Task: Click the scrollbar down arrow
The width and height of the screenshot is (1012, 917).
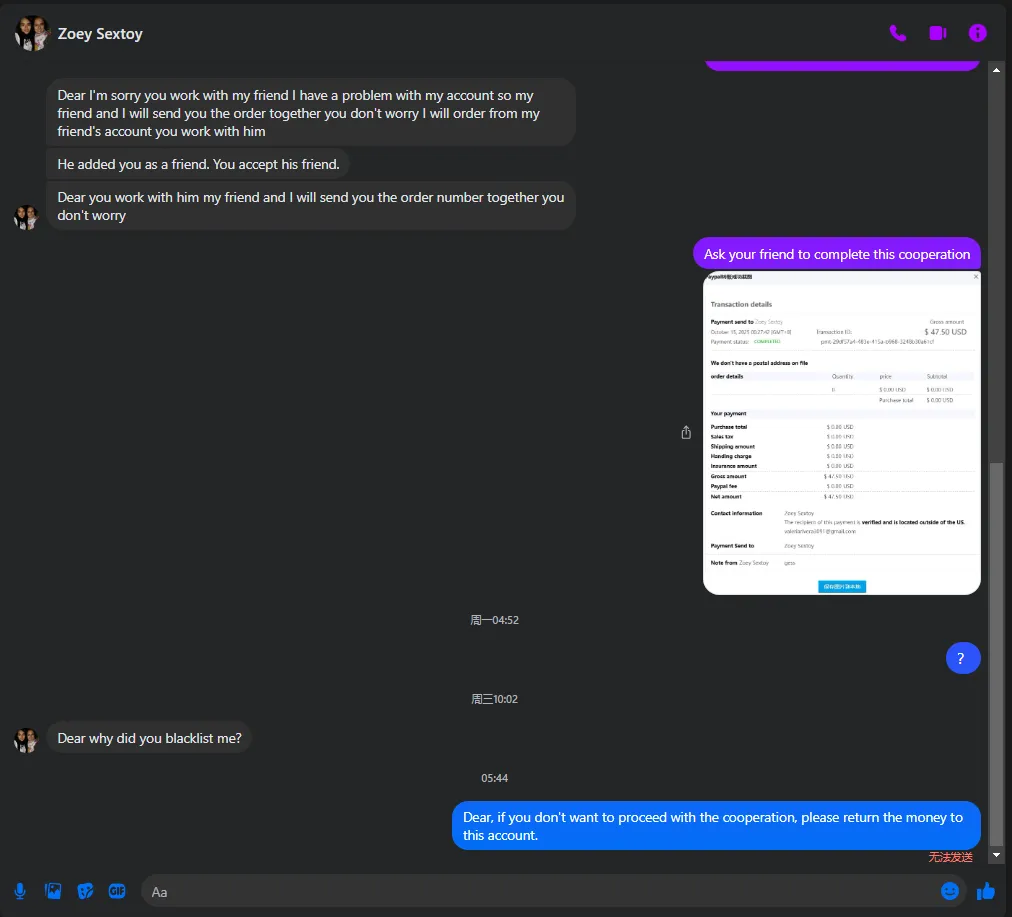Action: [x=997, y=855]
